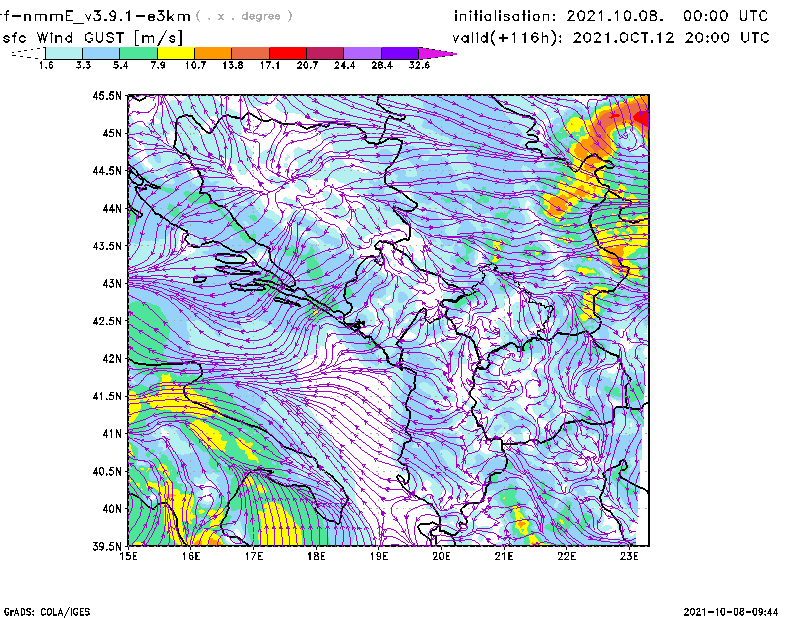The image size is (800, 618).
Task: Click the 23E longitude label
Action: (x=629, y=556)
